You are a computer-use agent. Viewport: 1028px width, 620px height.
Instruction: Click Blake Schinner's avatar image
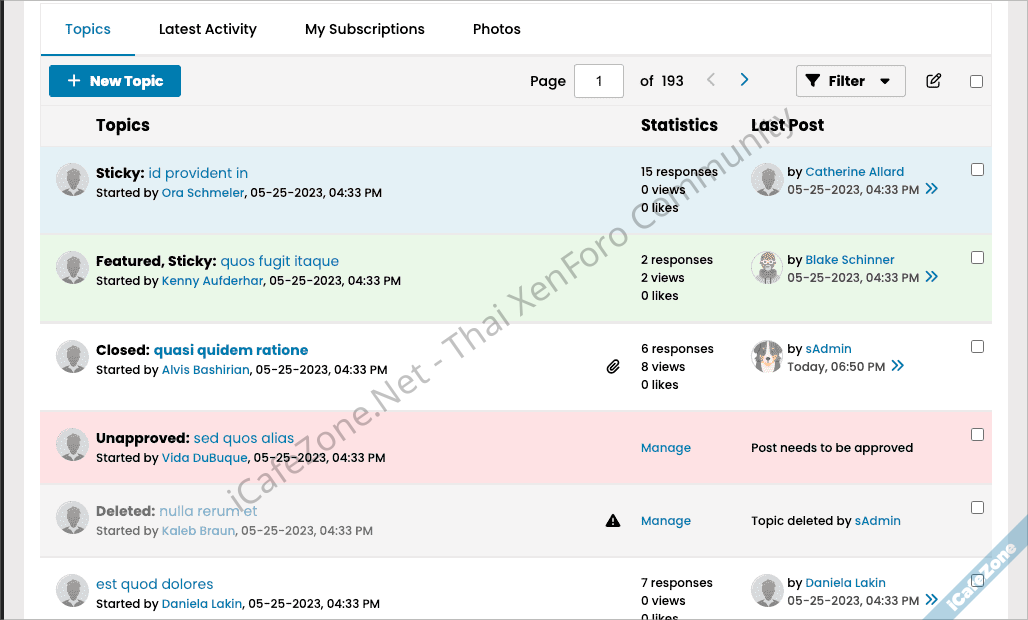tap(767, 268)
